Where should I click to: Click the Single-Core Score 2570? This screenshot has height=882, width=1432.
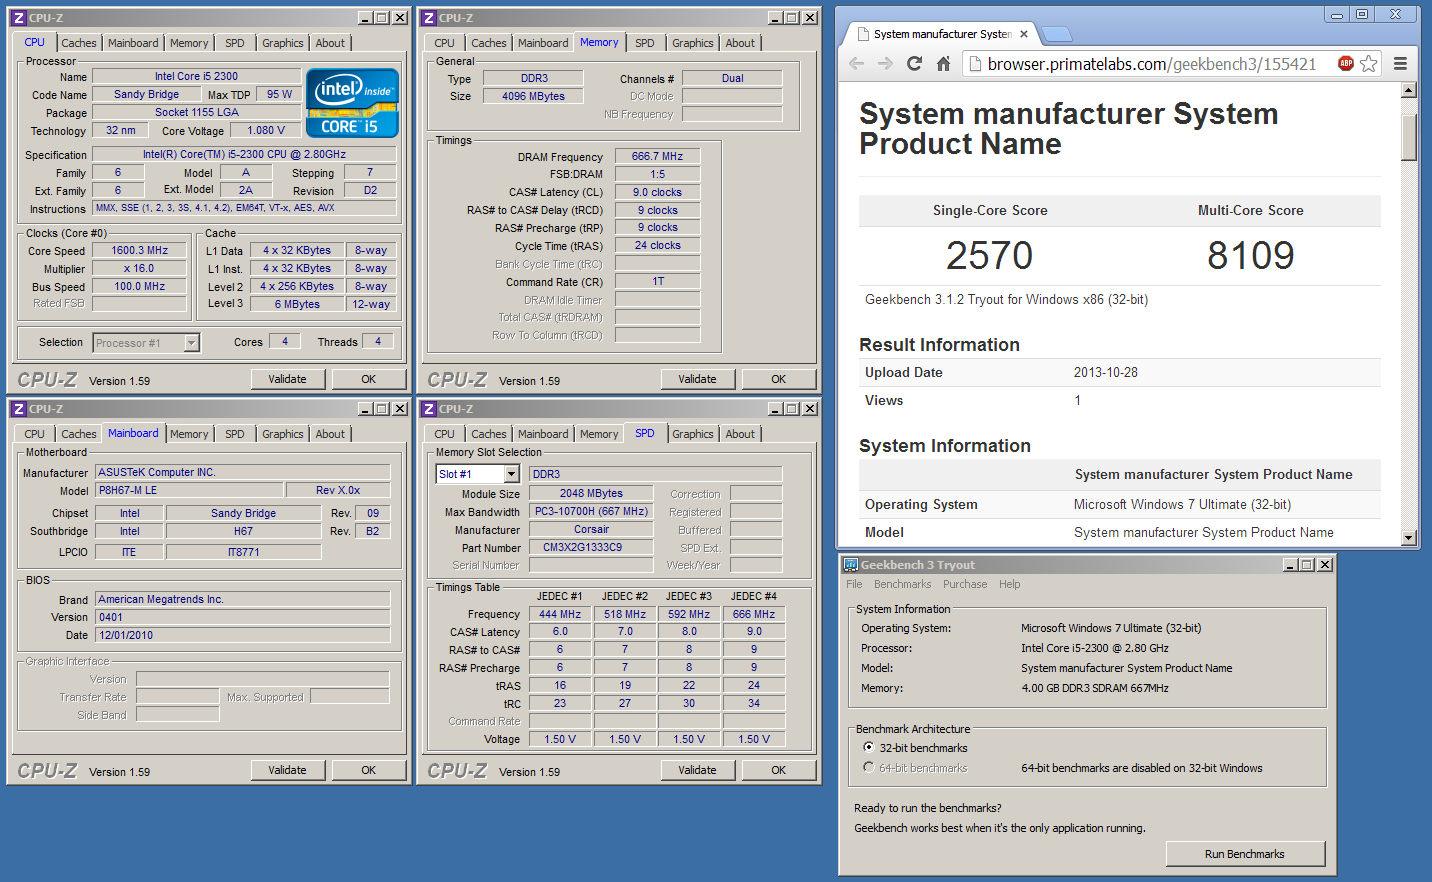989,255
